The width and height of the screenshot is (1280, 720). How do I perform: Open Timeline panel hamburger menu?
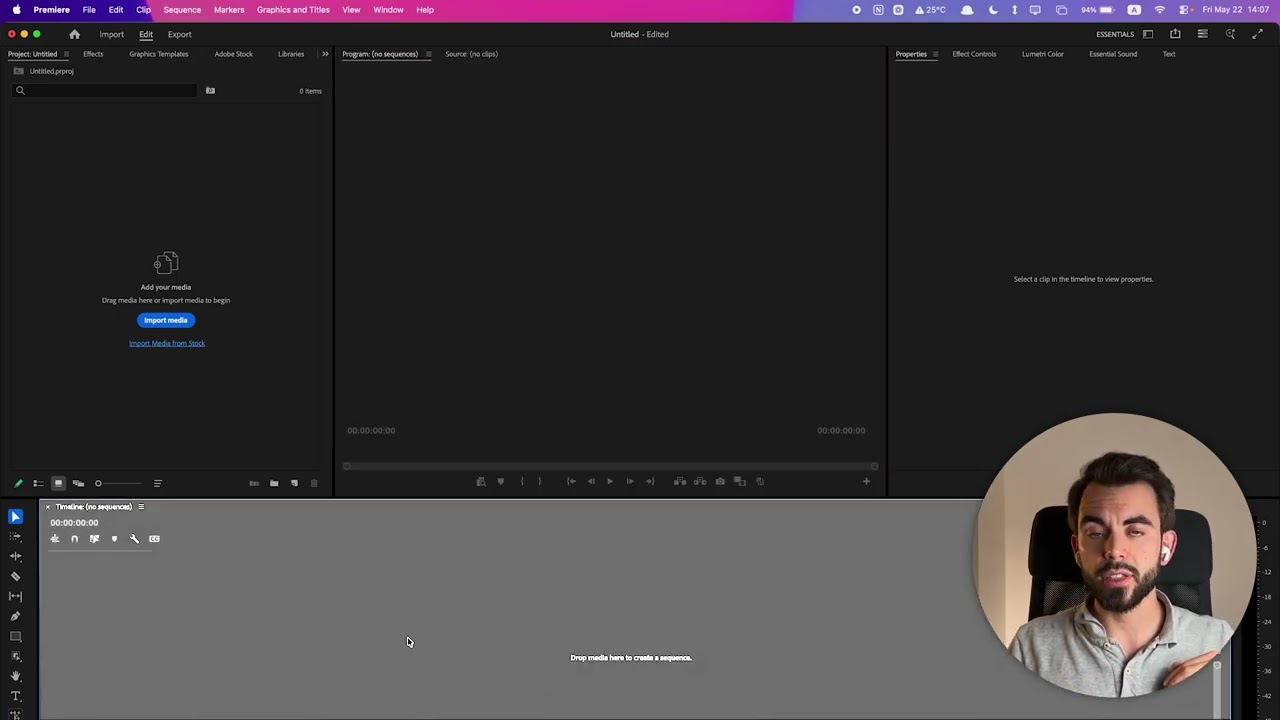coord(141,507)
